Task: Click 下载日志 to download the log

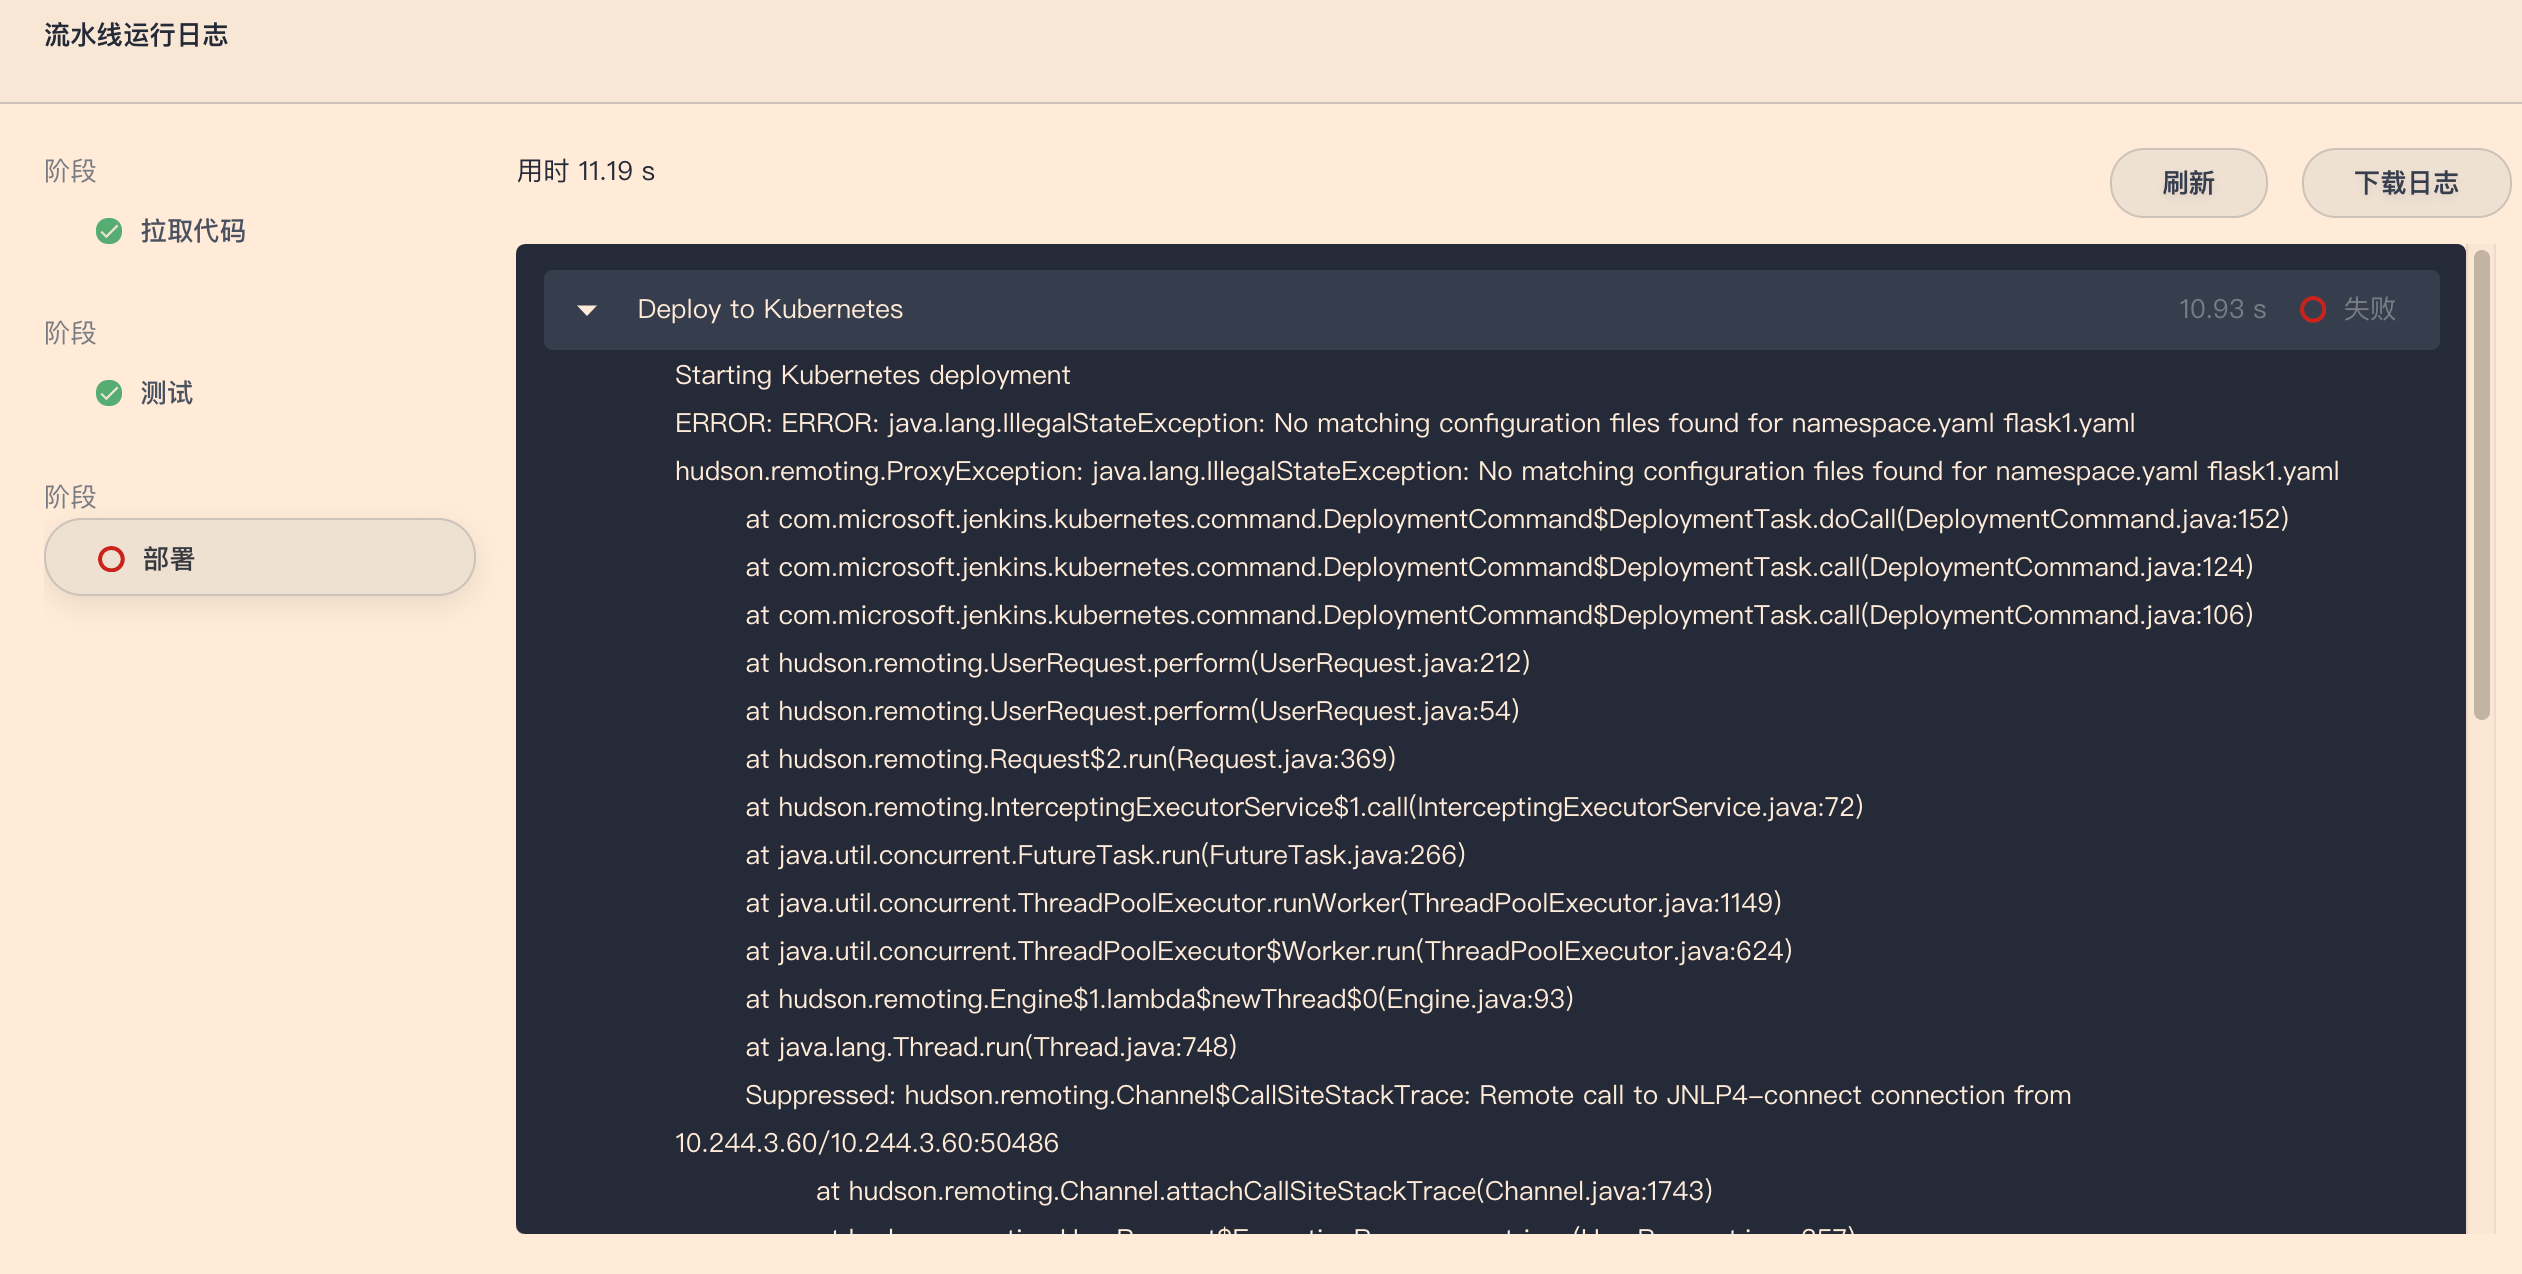Action: [x=2405, y=183]
